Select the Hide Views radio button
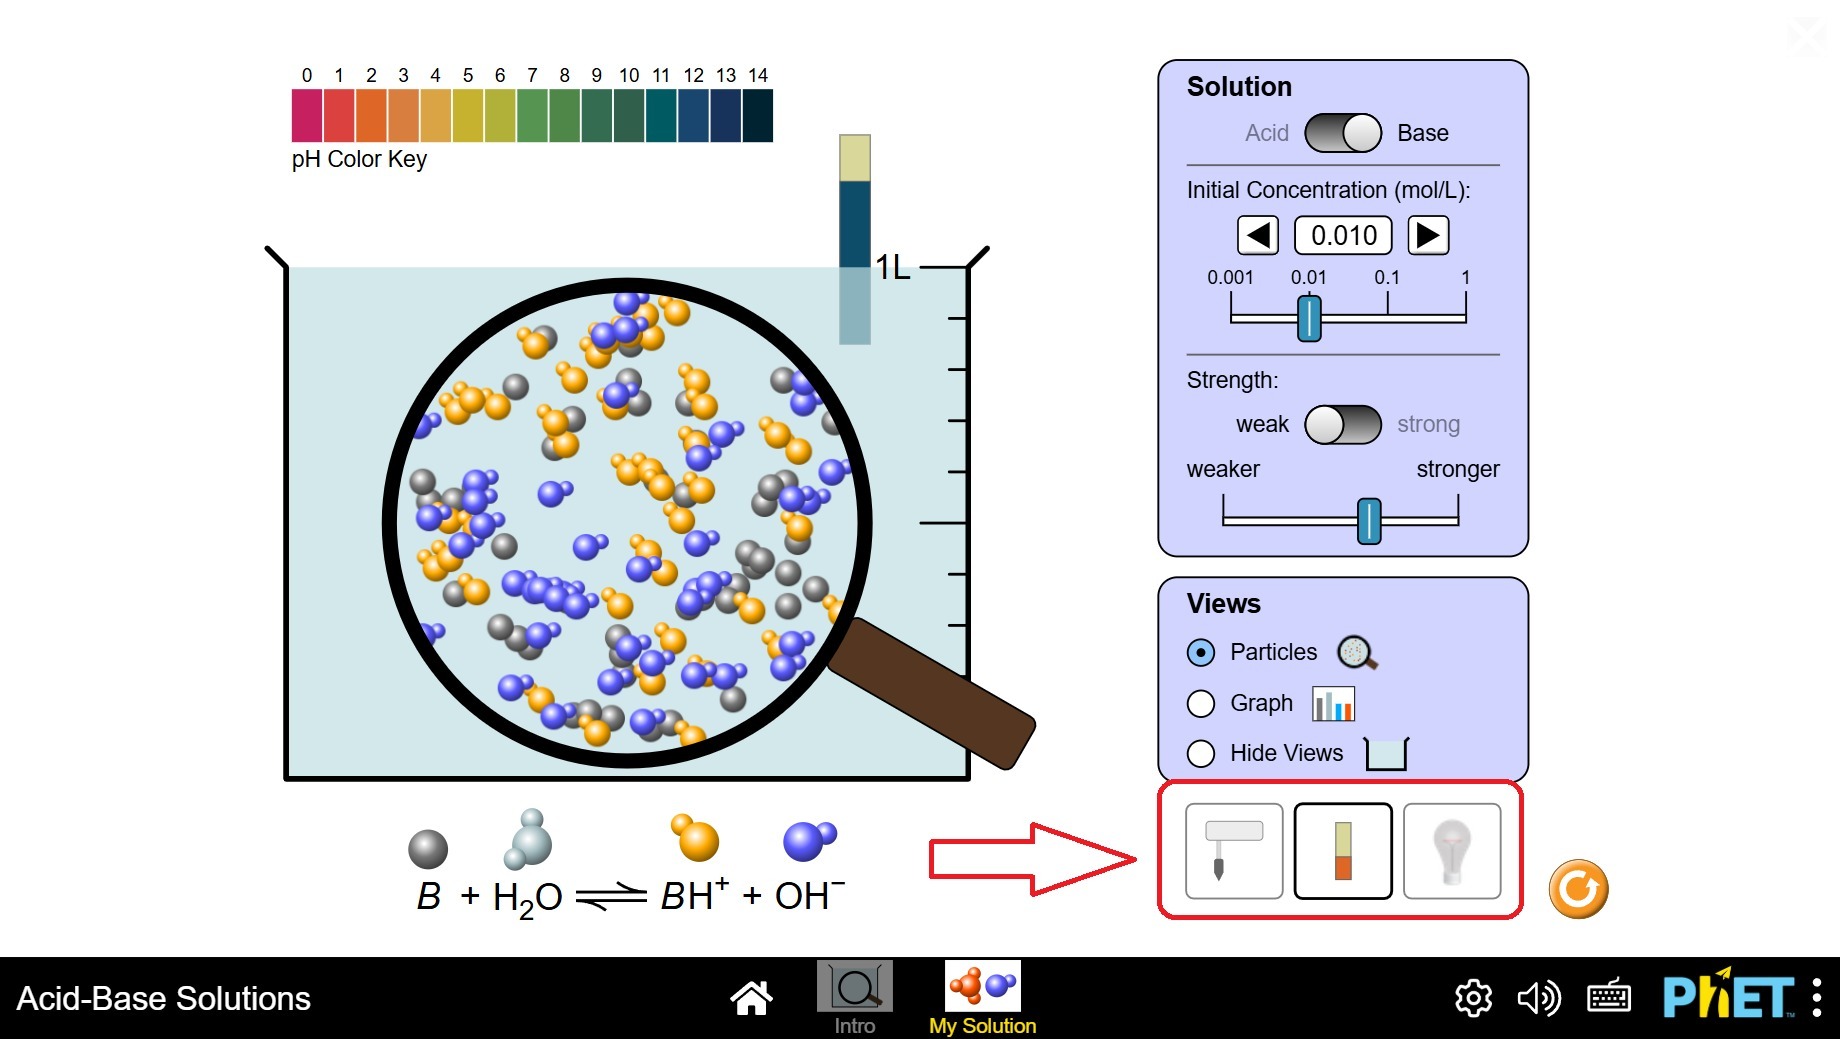 (x=1201, y=753)
